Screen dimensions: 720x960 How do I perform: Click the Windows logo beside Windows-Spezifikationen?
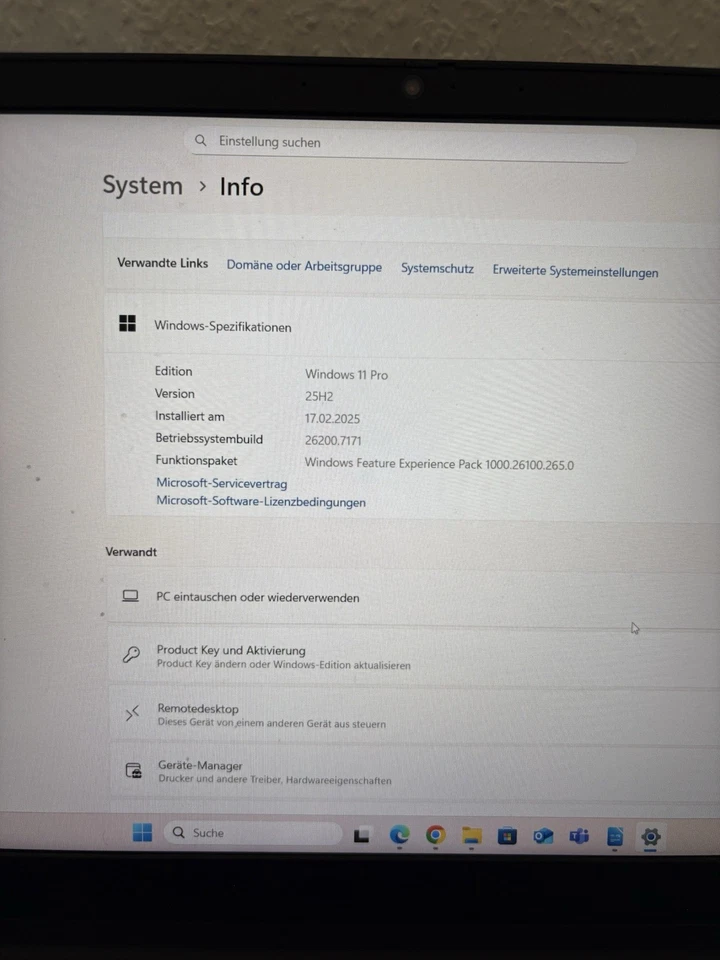[x=127, y=323]
